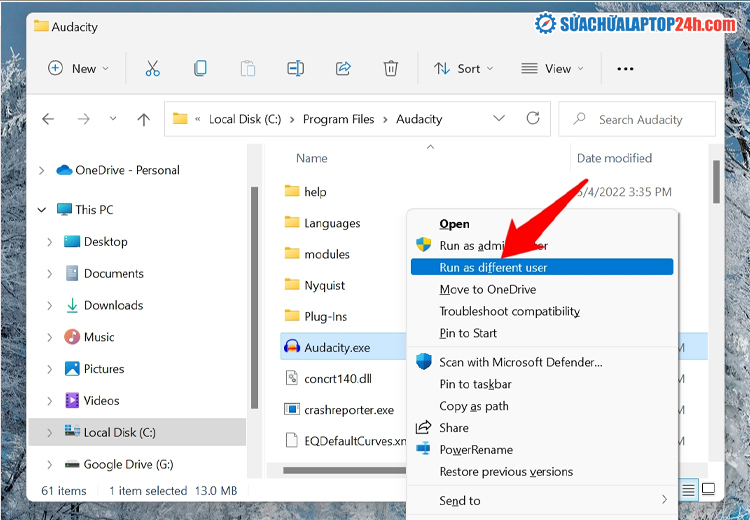Expand the OneDrive - Personal tree node

pyautogui.click(x=41, y=170)
